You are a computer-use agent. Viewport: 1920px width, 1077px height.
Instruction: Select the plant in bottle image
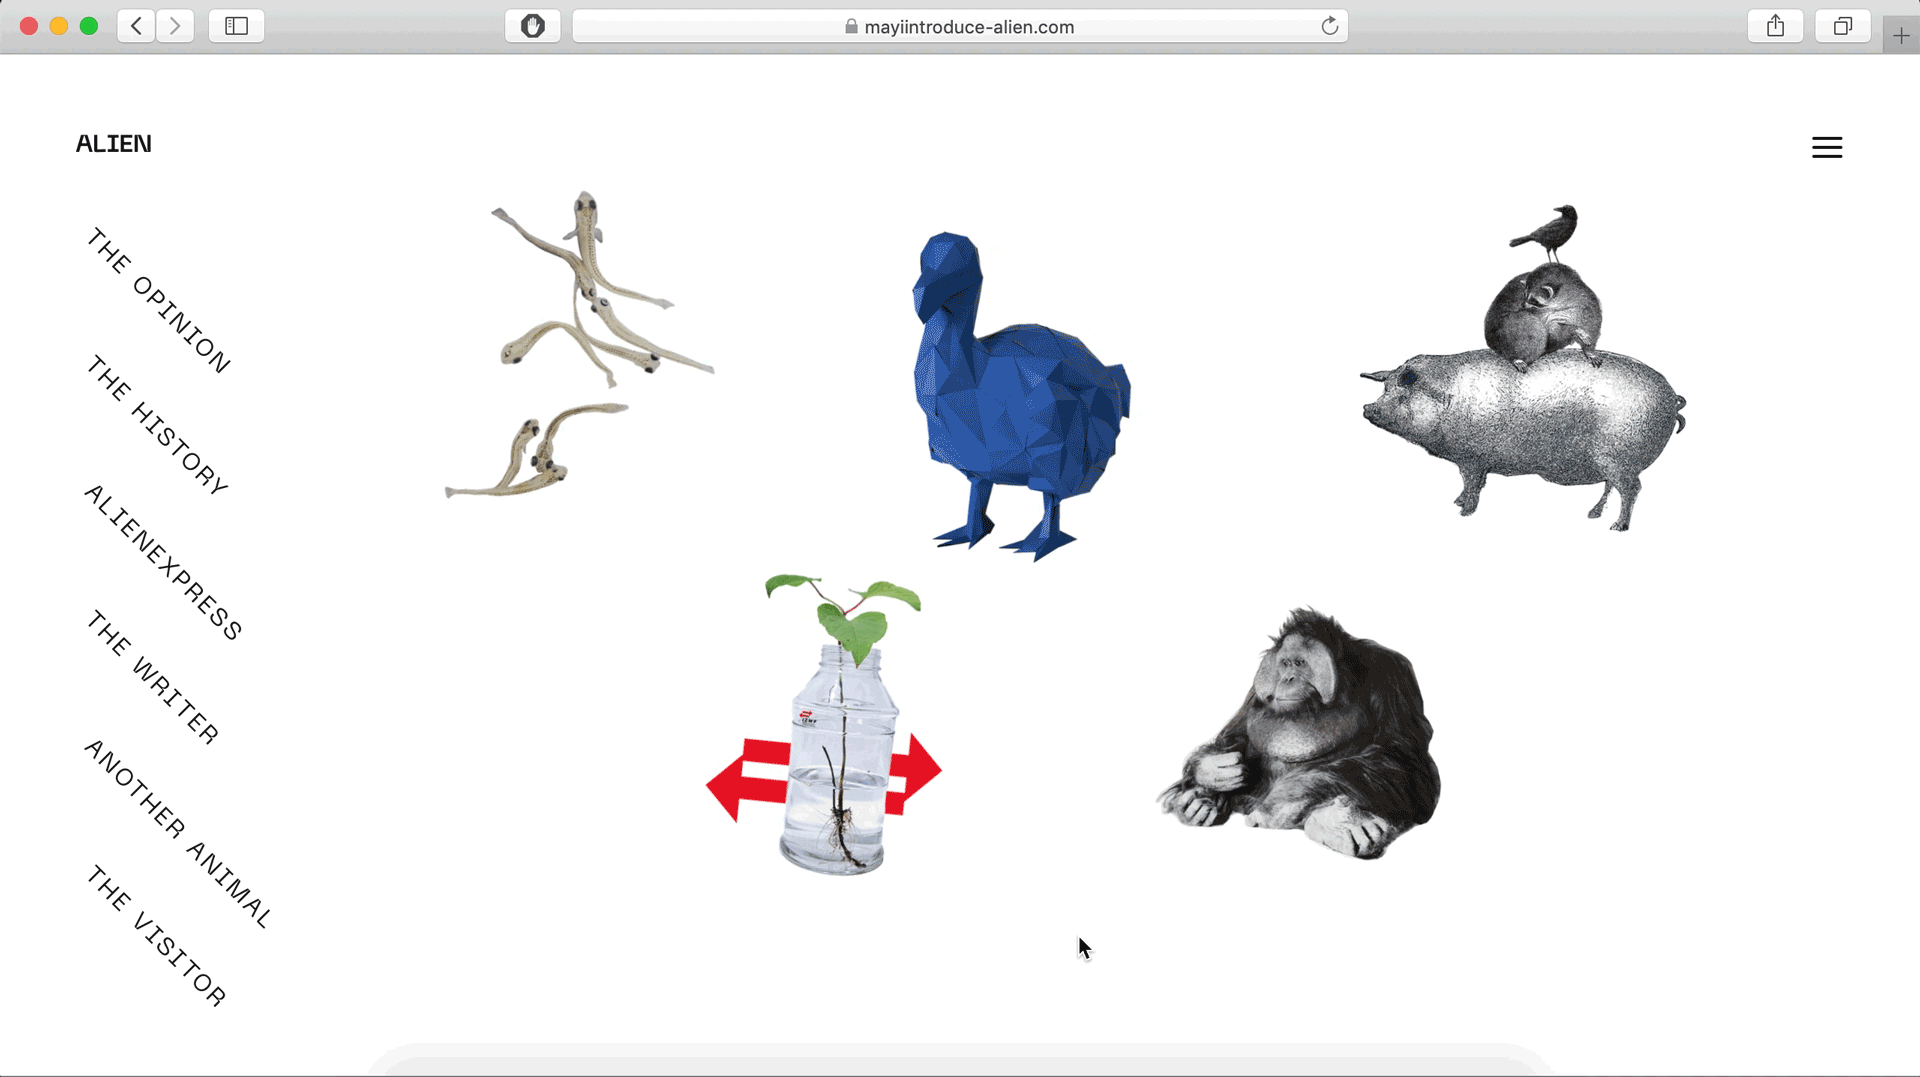point(824,725)
